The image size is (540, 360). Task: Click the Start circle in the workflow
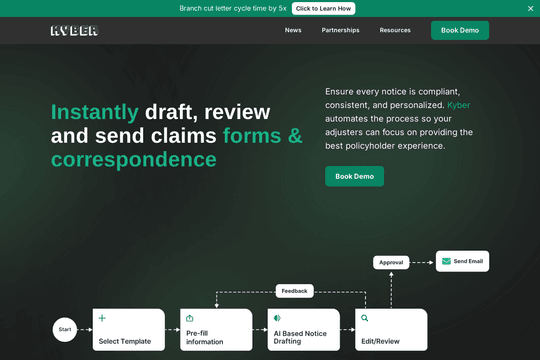tap(65, 330)
